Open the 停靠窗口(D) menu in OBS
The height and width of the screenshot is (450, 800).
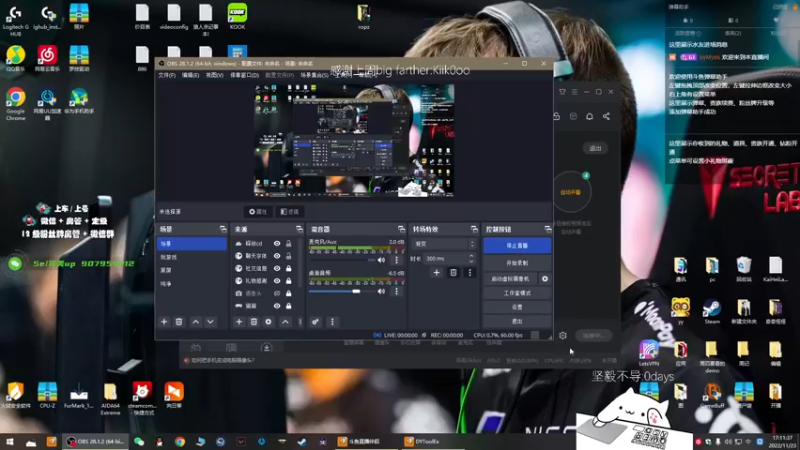click(244, 75)
